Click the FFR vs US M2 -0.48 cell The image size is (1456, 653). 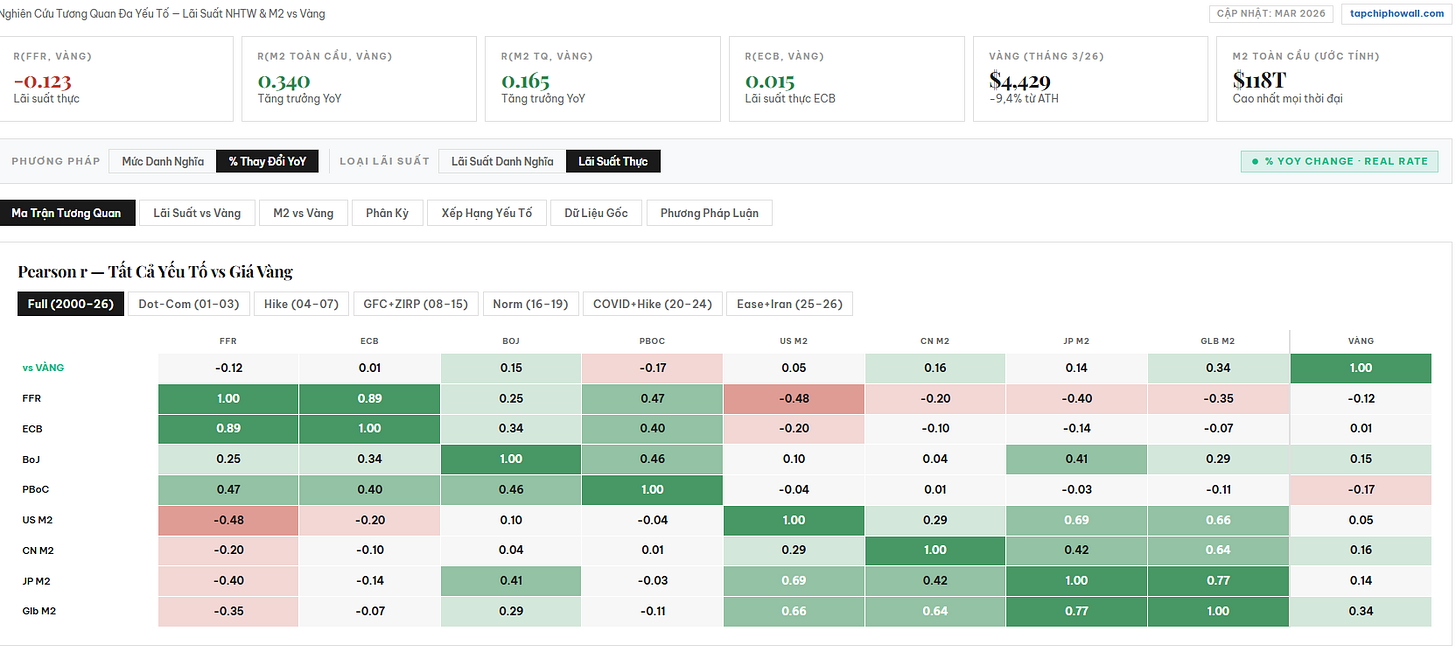tap(793, 398)
